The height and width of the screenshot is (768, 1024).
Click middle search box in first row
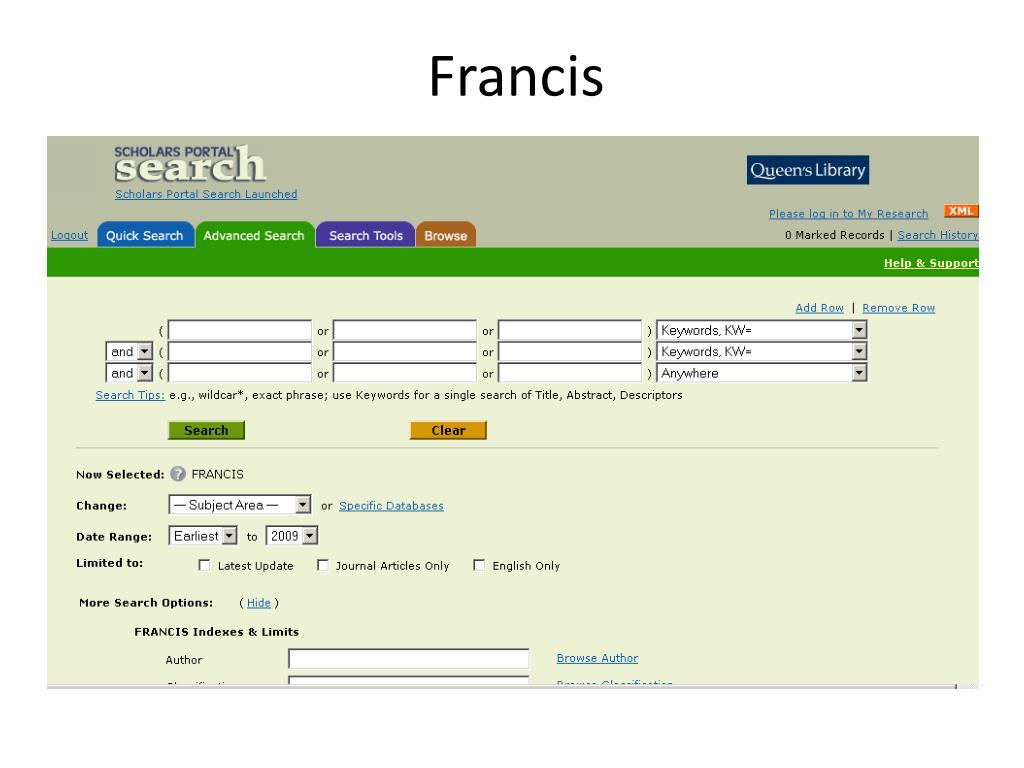pyautogui.click(x=405, y=330)
